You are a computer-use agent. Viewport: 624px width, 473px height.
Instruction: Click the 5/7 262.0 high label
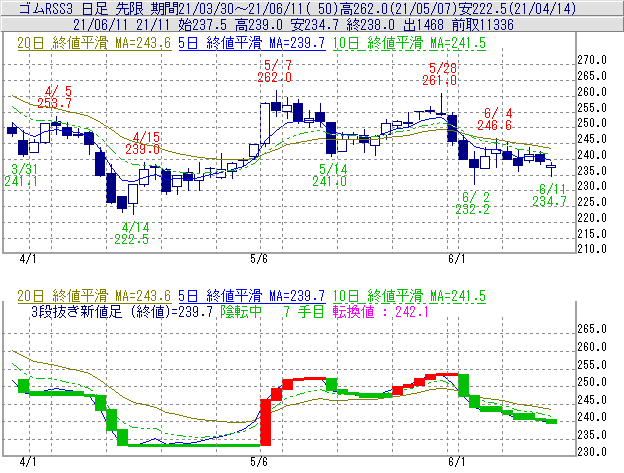[x=275, y=71]
